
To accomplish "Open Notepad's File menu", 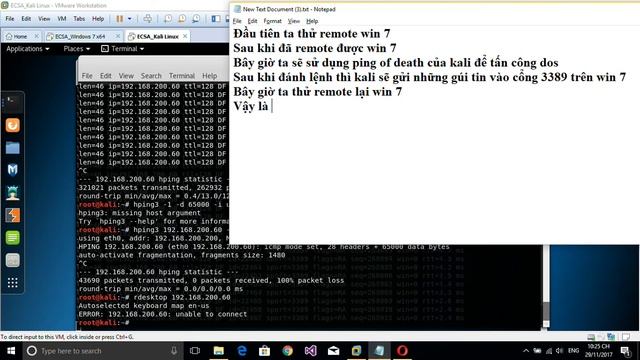I will 237,21.
